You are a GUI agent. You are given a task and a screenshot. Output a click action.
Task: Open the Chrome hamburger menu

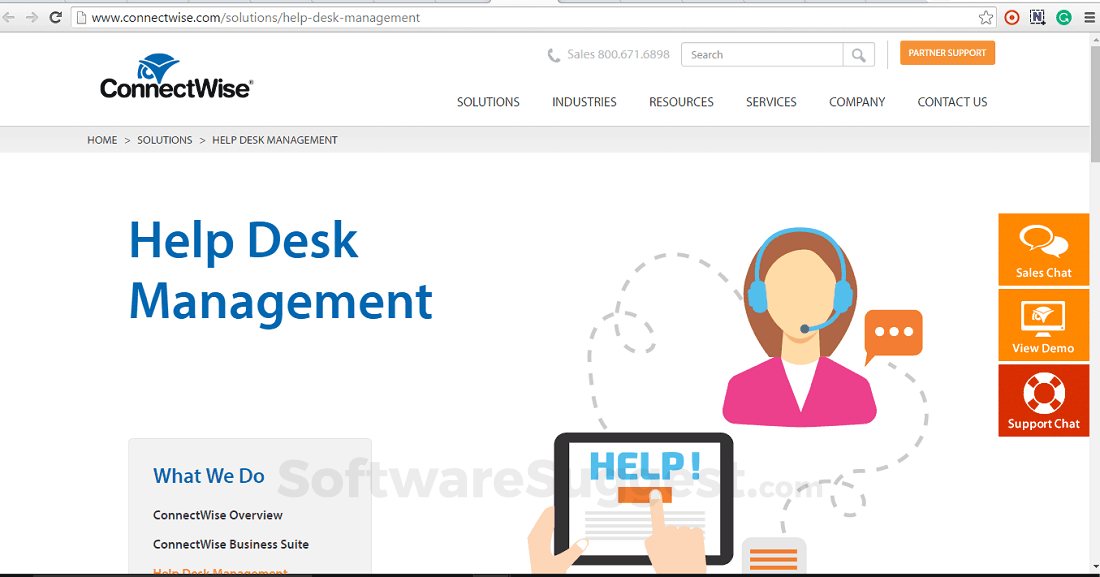pos(1089,18)
